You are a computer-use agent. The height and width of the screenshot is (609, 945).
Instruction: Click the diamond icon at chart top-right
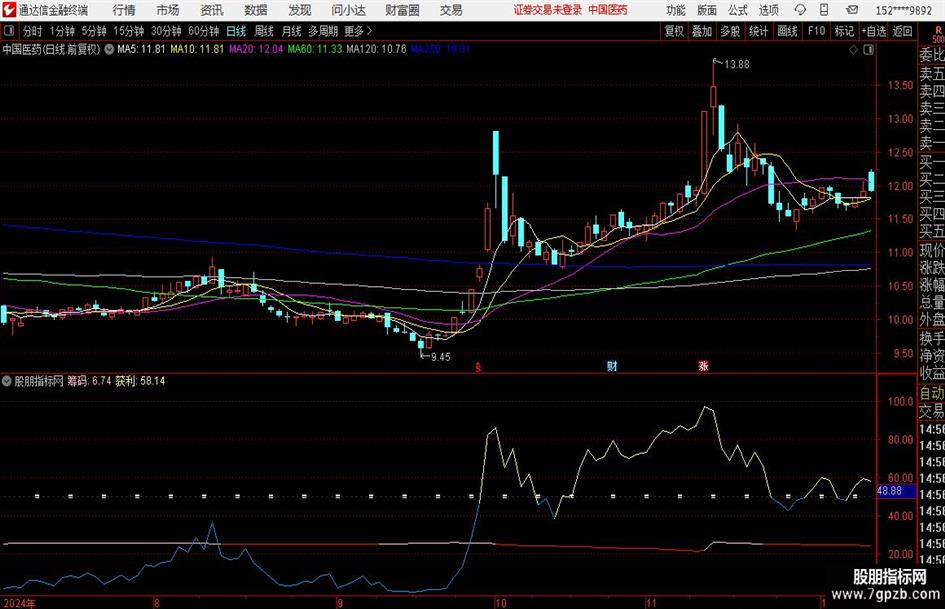853,50
